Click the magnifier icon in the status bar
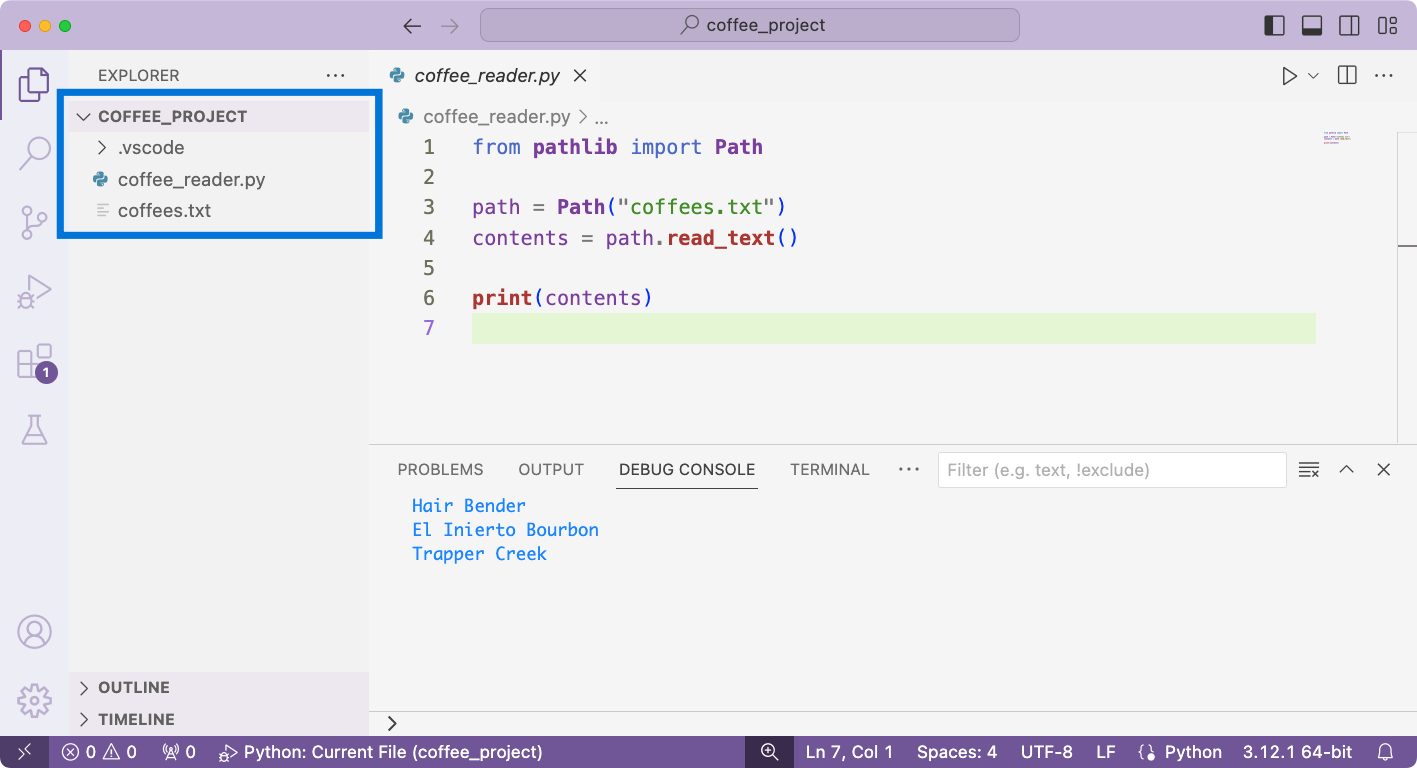The image size is (1417, 768). click(768, 751)
